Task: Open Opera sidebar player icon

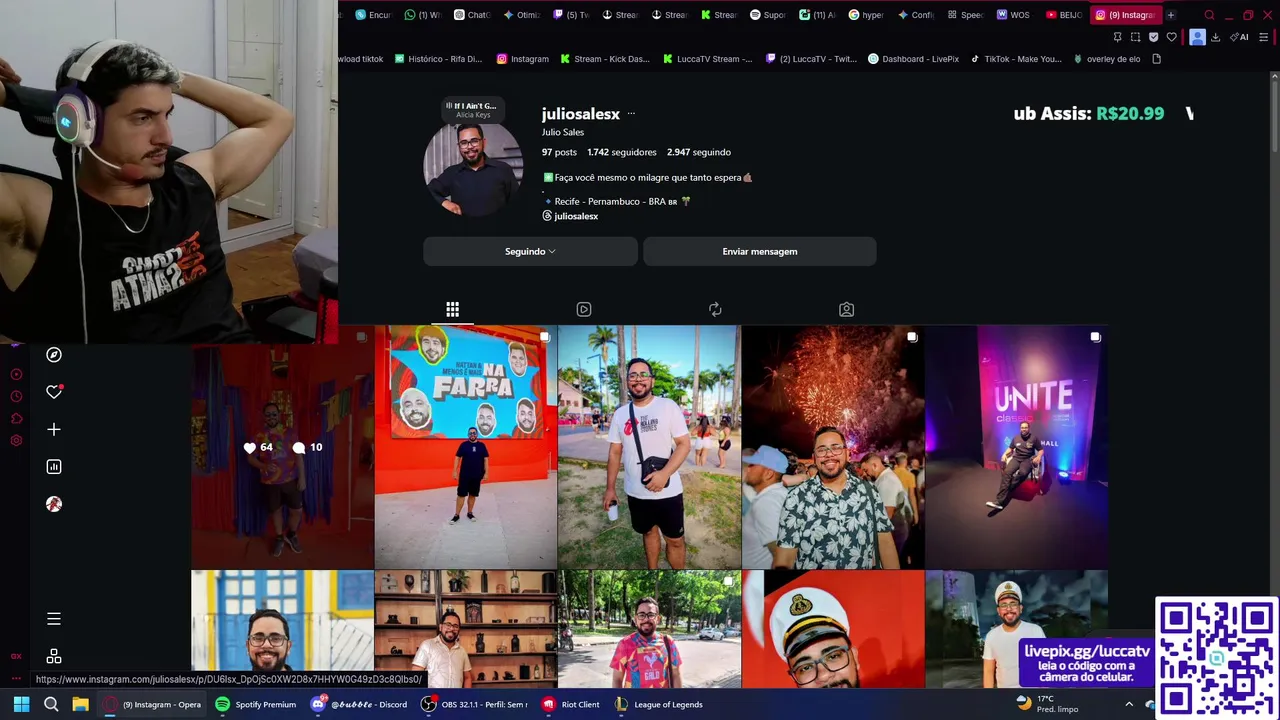Action: [x=16, y=374]
